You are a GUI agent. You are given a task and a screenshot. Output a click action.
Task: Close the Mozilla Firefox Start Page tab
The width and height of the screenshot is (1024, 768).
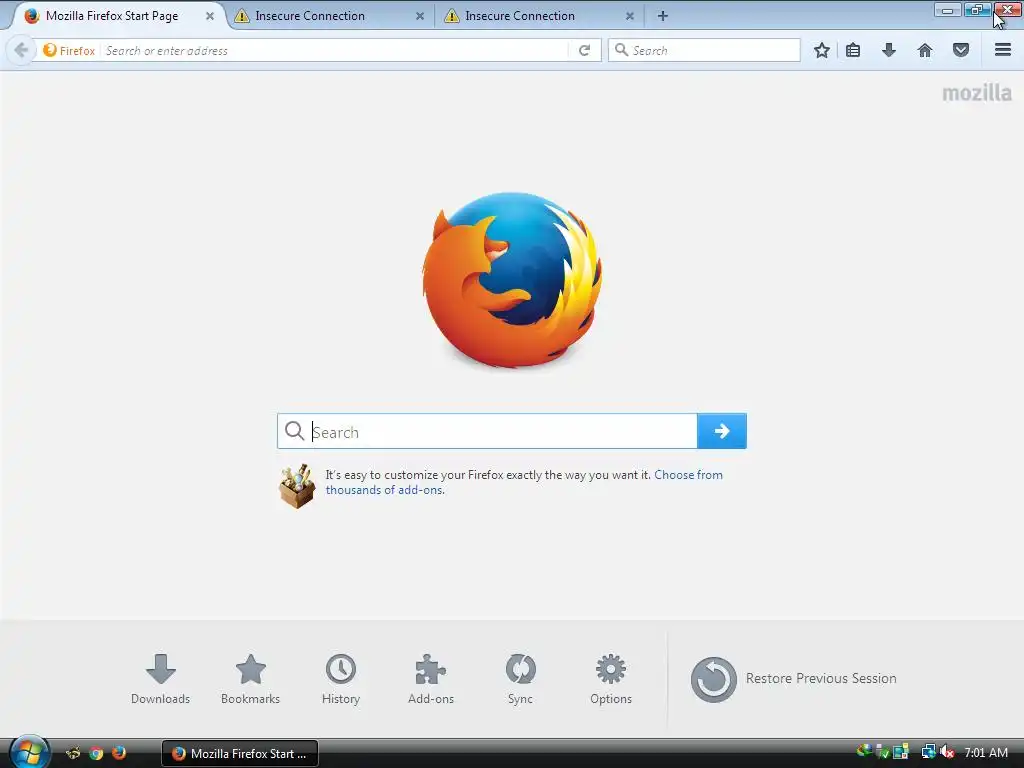pos(210,16)
